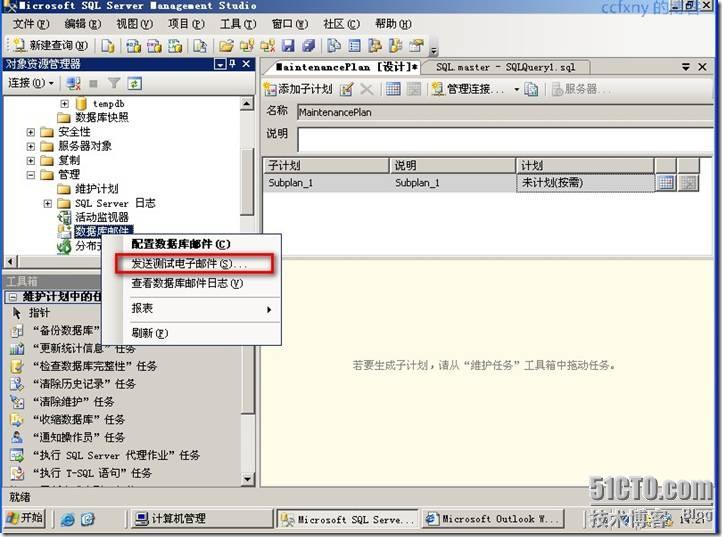Screen dimensions: 722x537
Task: Expand the SQL Server Logs (SQL Server 日志) node
Action: click(x=47, y=203)
